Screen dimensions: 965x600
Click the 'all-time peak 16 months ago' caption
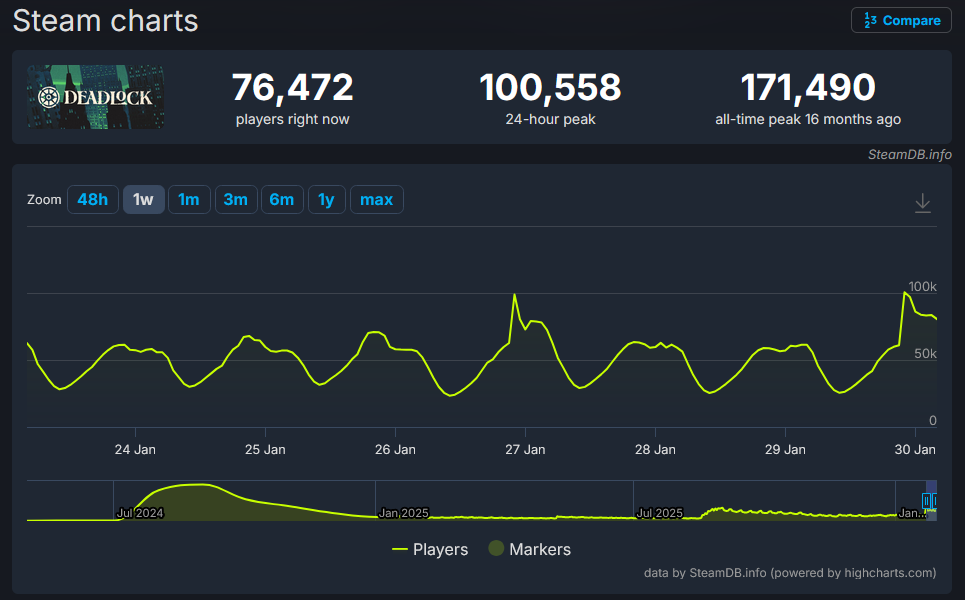point(807,119)
